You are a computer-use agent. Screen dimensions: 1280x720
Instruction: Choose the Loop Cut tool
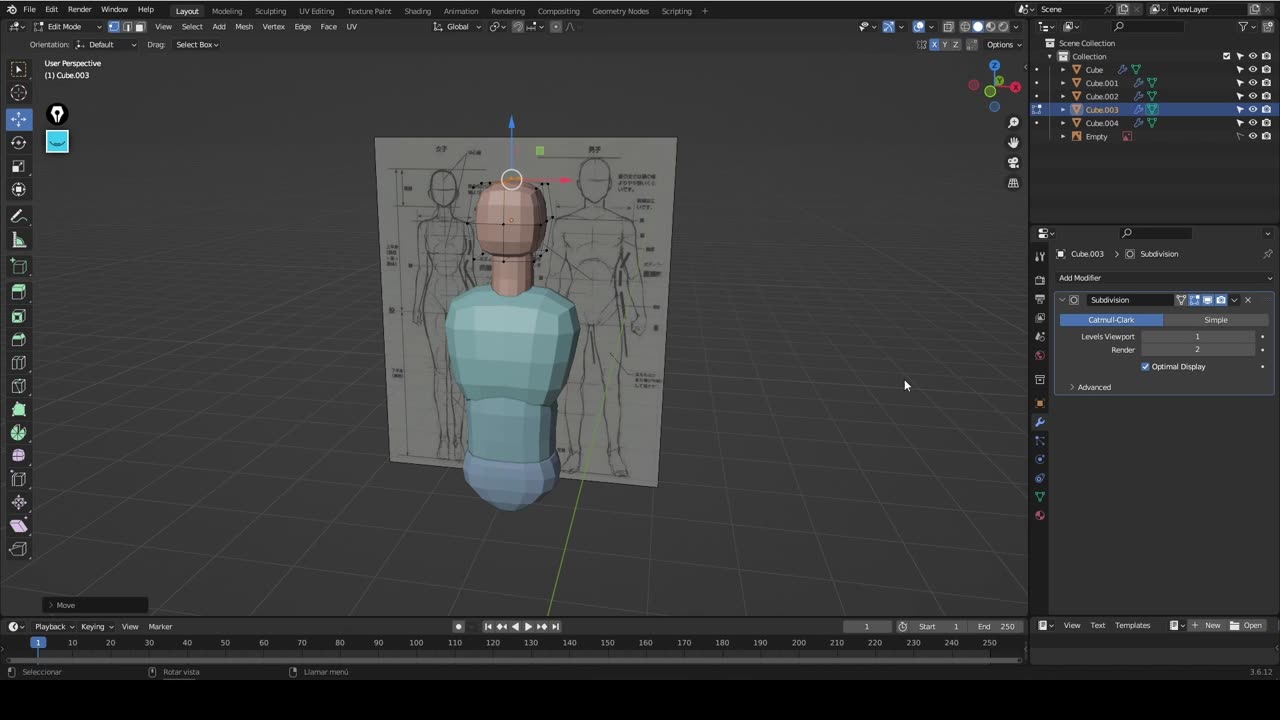click(18, 363)
